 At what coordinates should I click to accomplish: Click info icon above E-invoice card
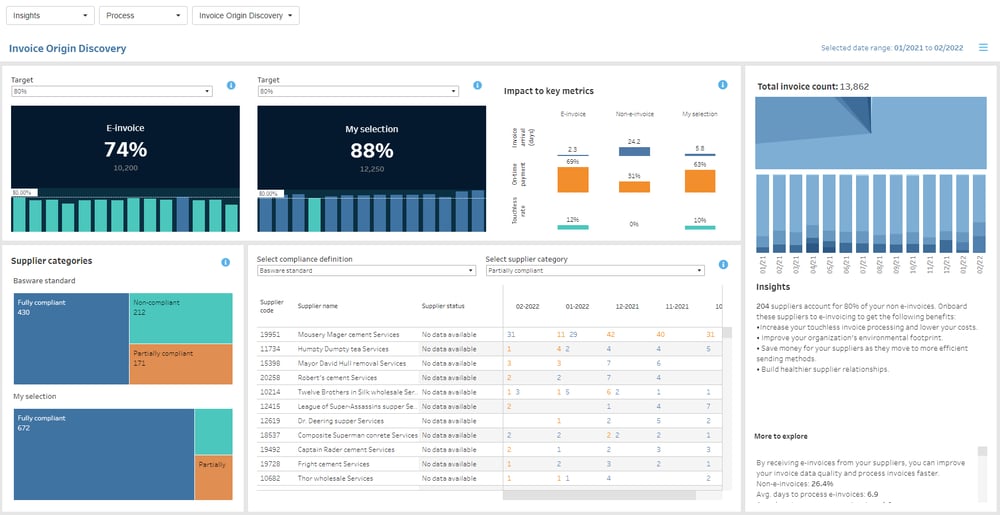(x=231, y=85)
